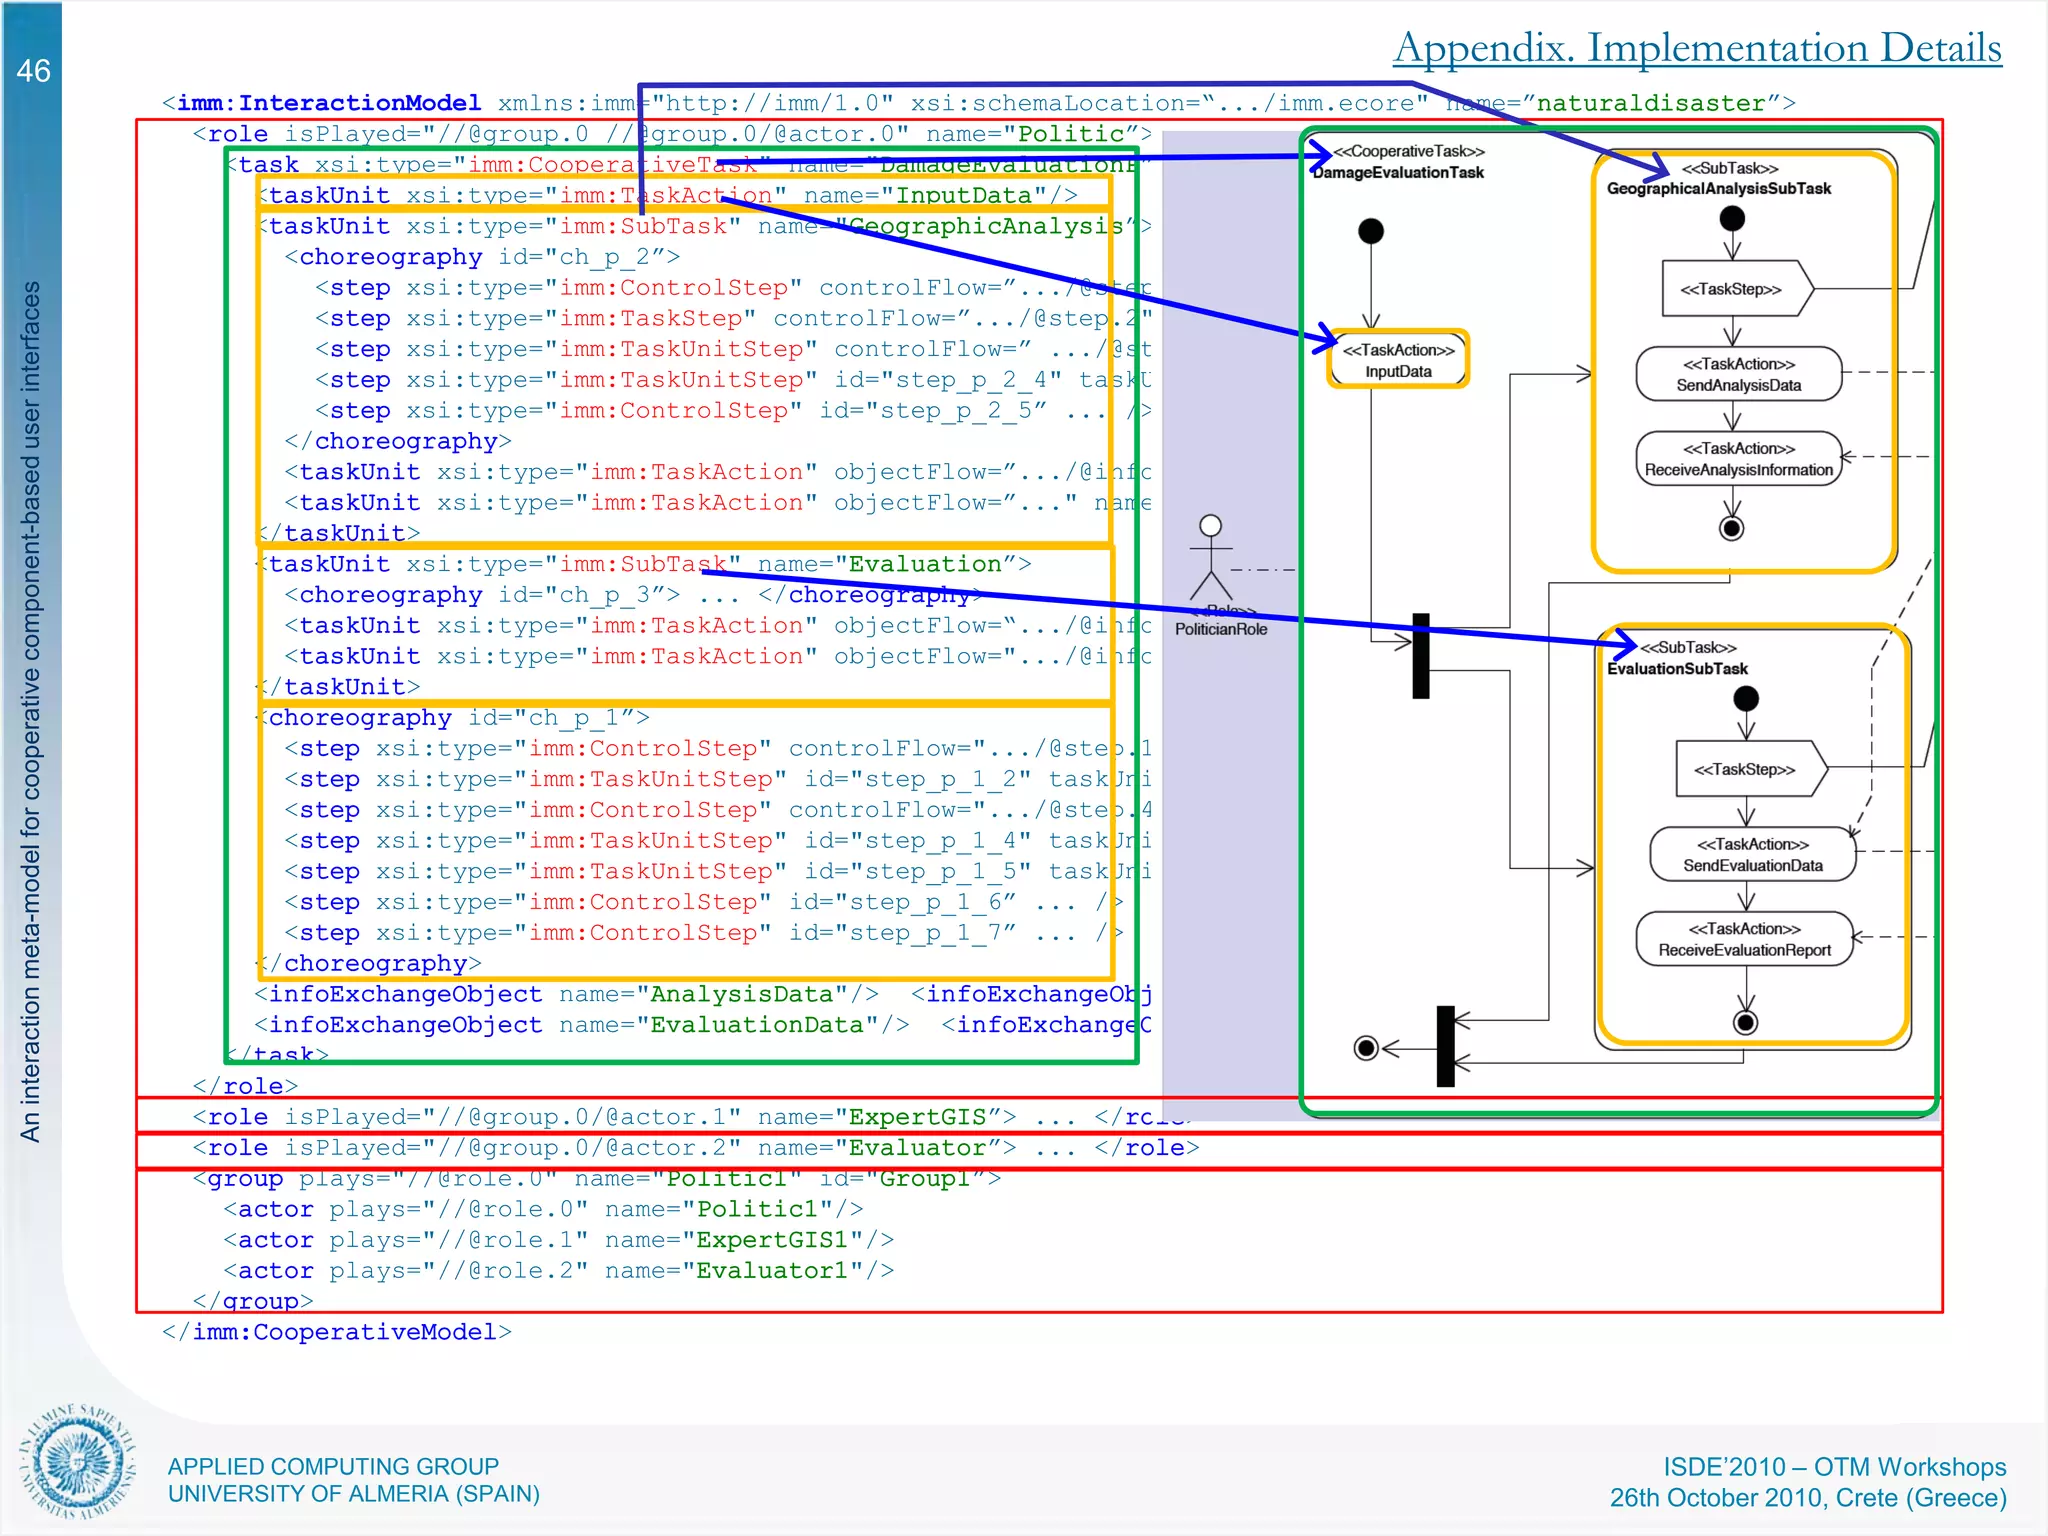Click the fork bar near PoliticianRole
2048x1536 pixels.
point(1420,656)
